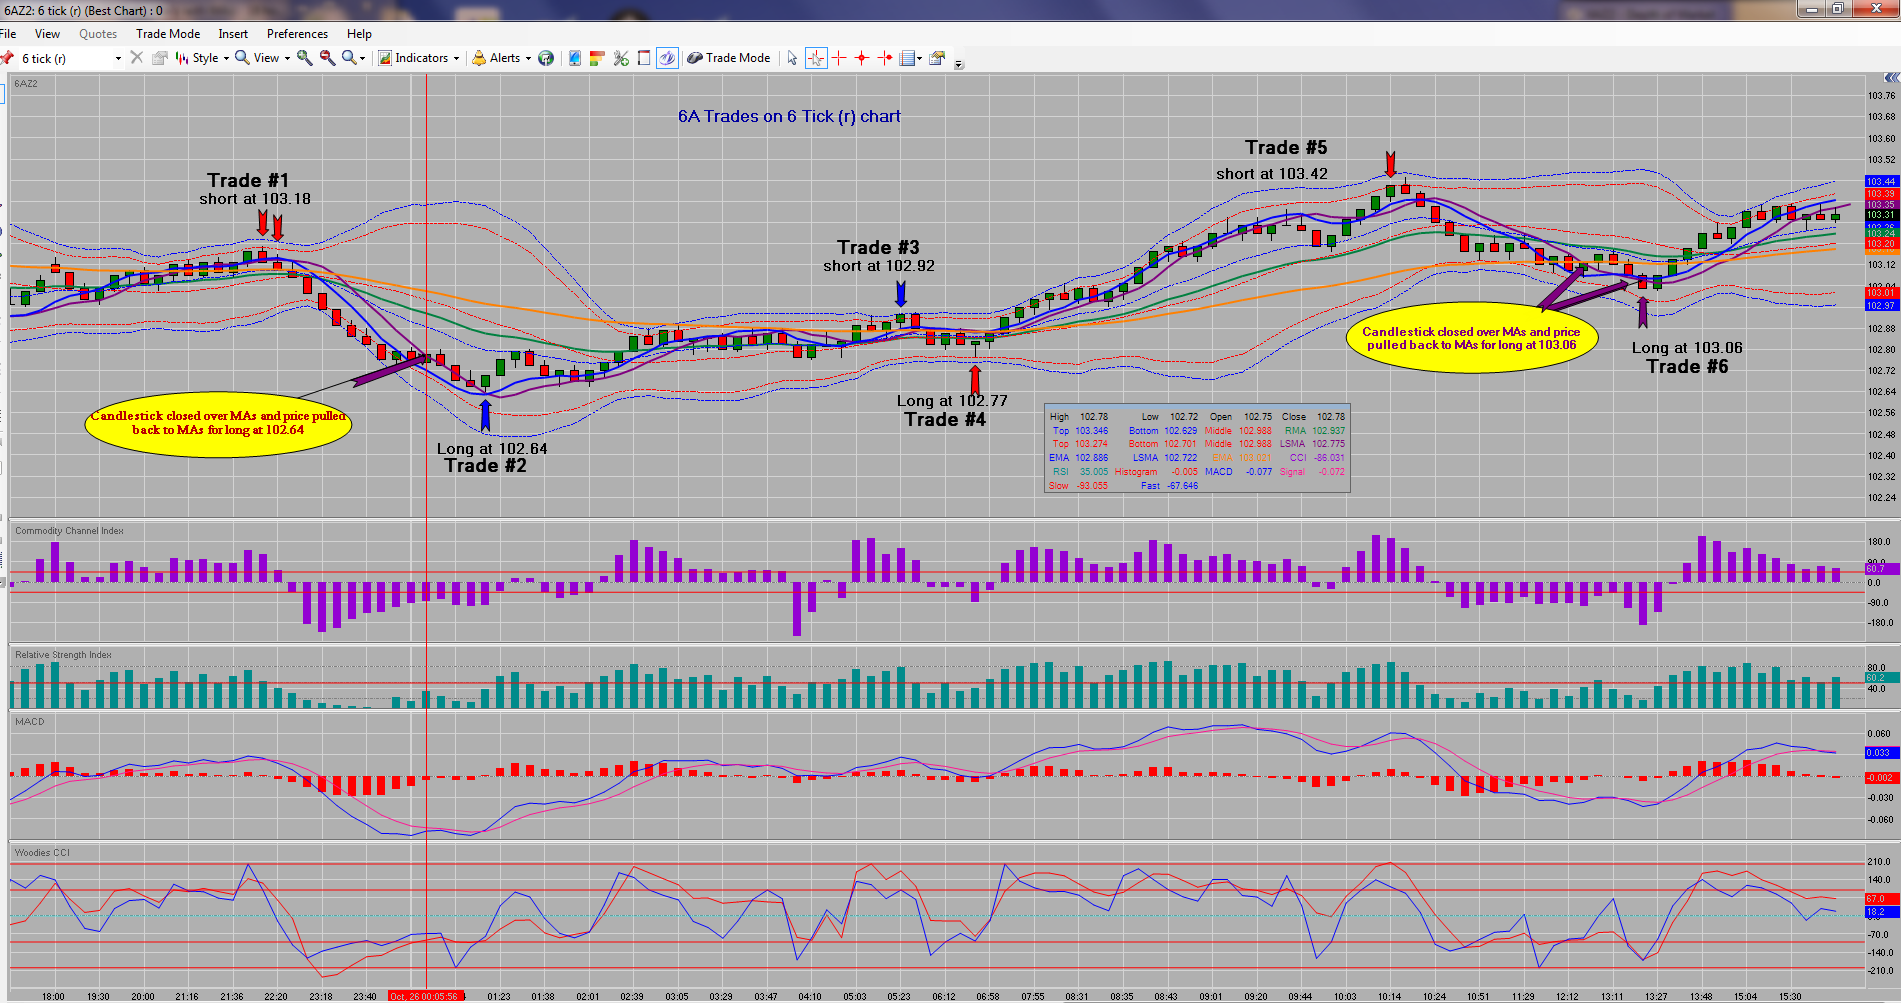This screenshot has height=1003, width=1901.
Task: Zoom in with the green plus magnifier
Action: tap(305, 58)
